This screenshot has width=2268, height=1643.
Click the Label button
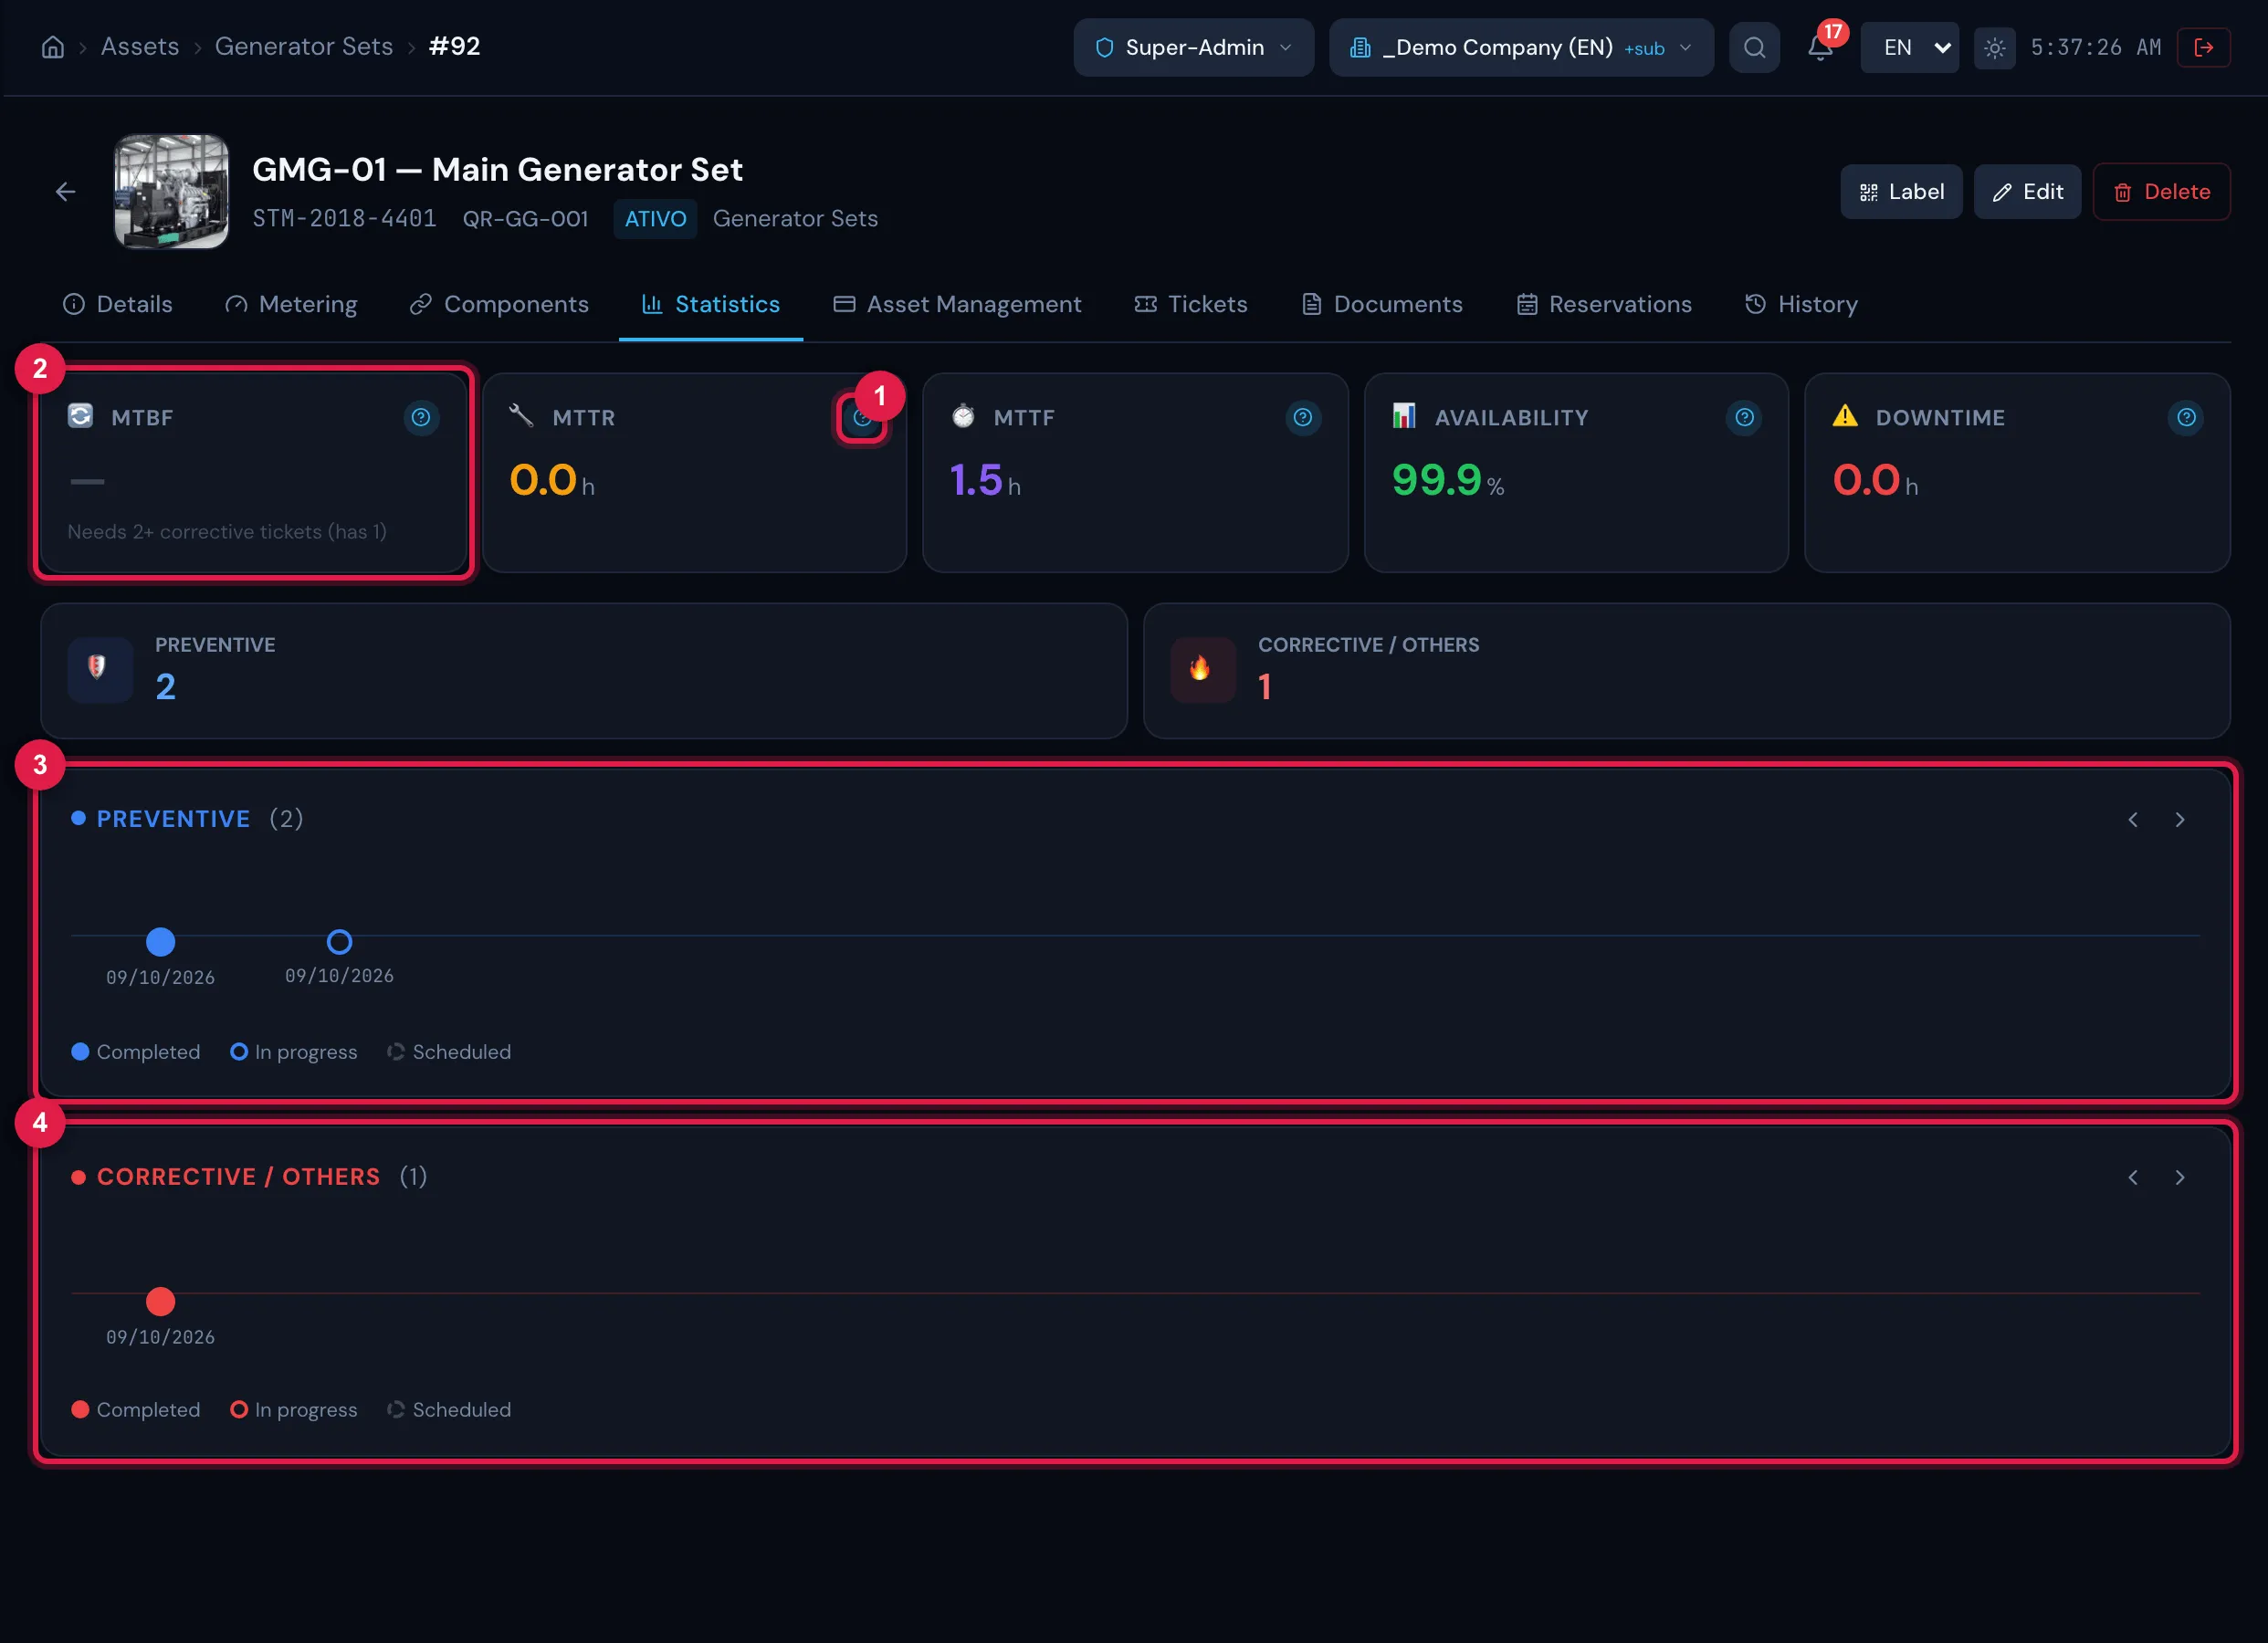1900,191
